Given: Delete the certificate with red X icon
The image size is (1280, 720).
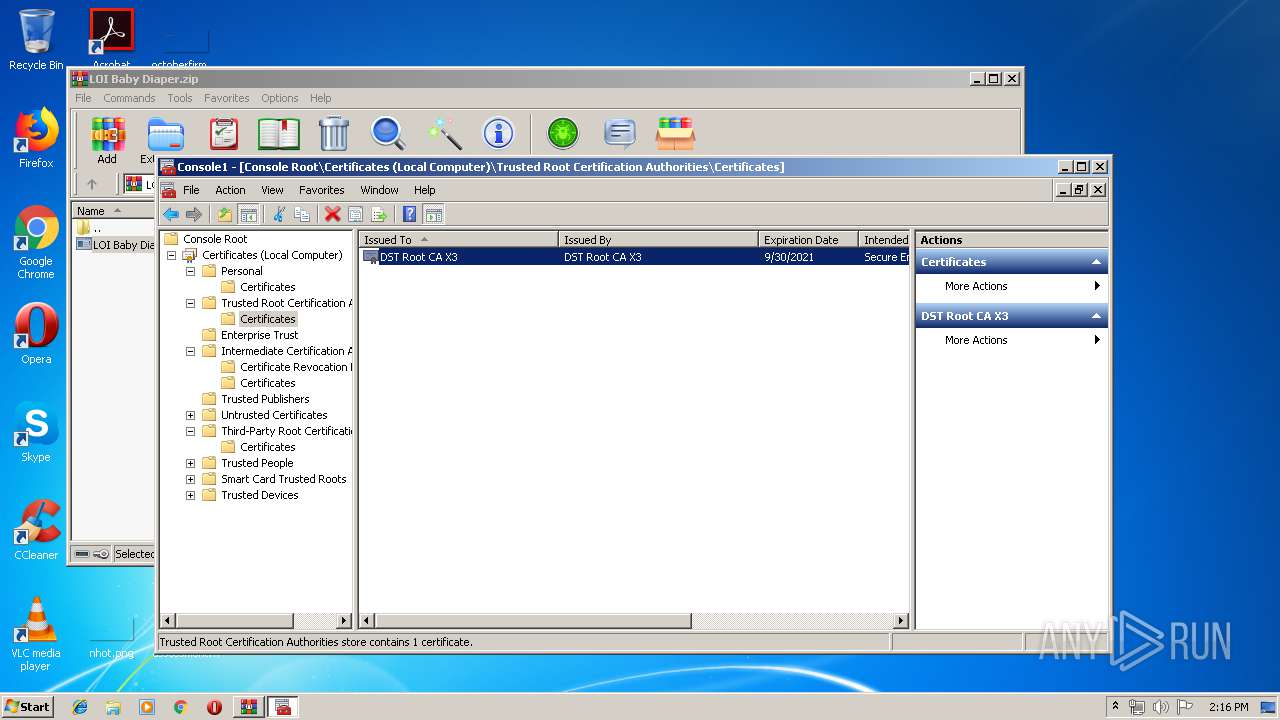Looking at the screenshot, I should (333, 214).
